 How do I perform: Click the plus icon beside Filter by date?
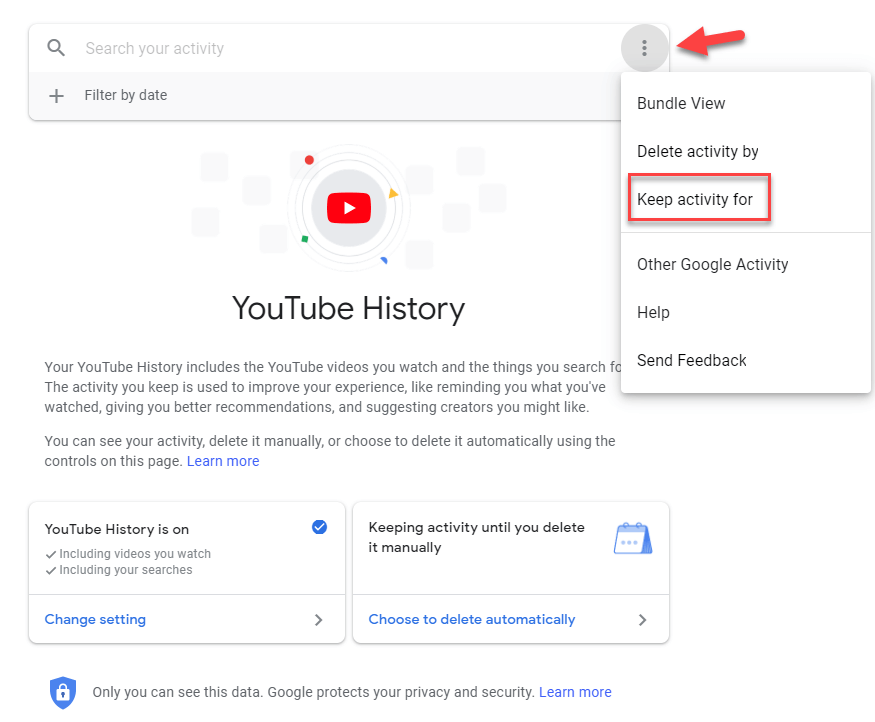tap(56, 96)
